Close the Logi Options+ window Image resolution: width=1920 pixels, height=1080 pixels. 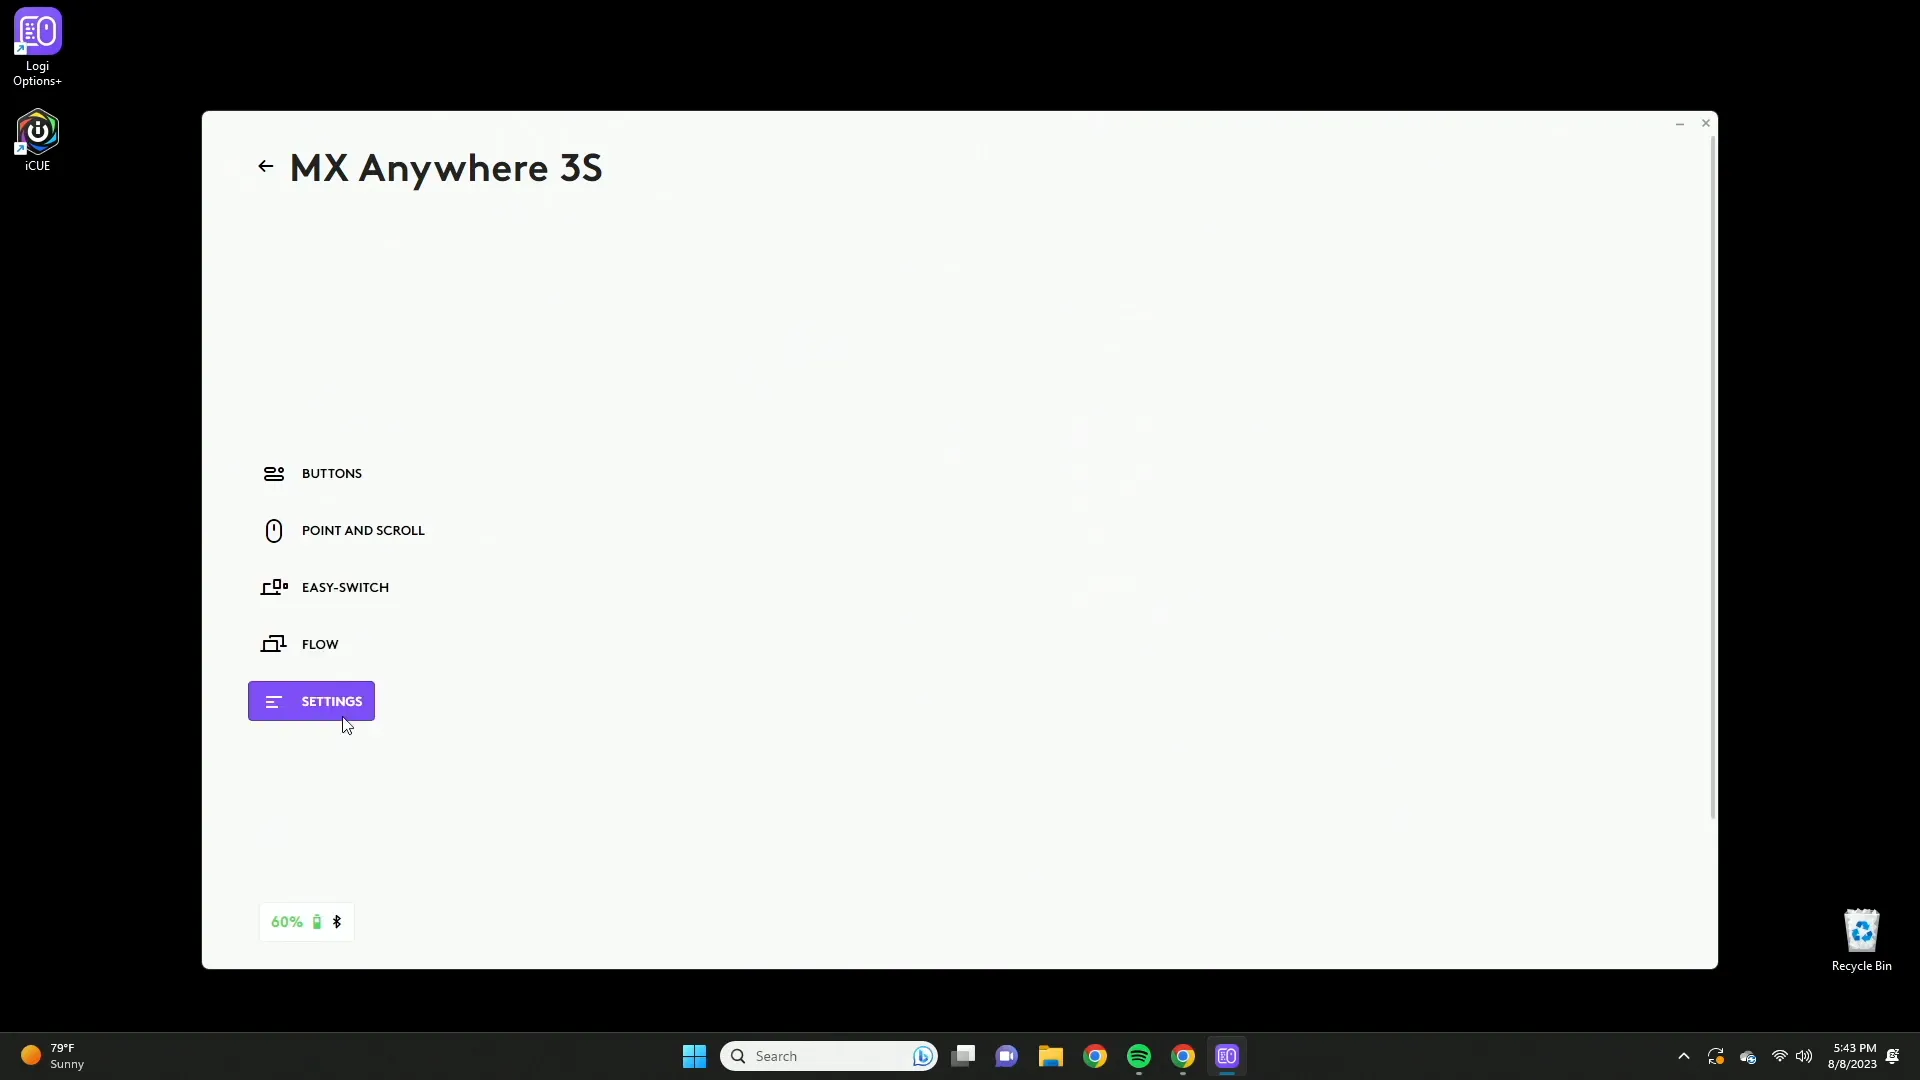tap(1706, 124)
